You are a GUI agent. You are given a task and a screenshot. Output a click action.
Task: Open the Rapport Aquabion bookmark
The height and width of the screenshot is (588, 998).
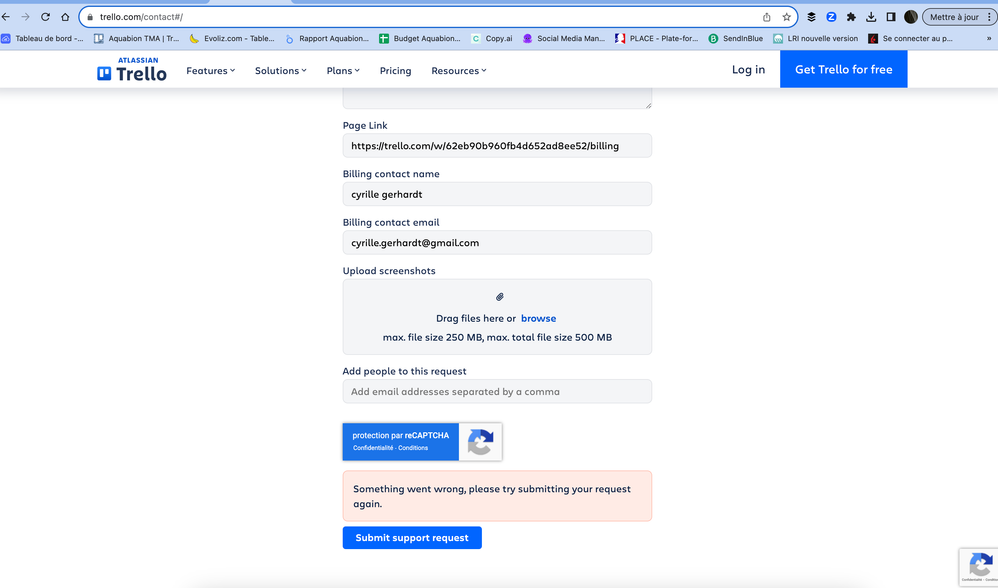point(327,39)
